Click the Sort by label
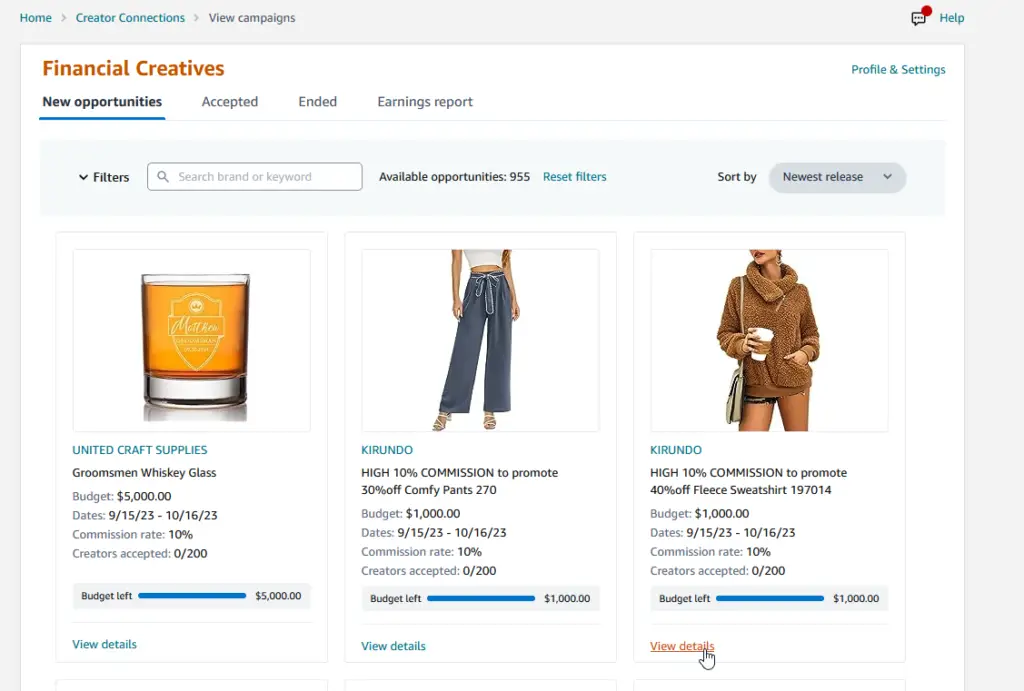Screen dimensions: 1024x691 coord(737,177)
